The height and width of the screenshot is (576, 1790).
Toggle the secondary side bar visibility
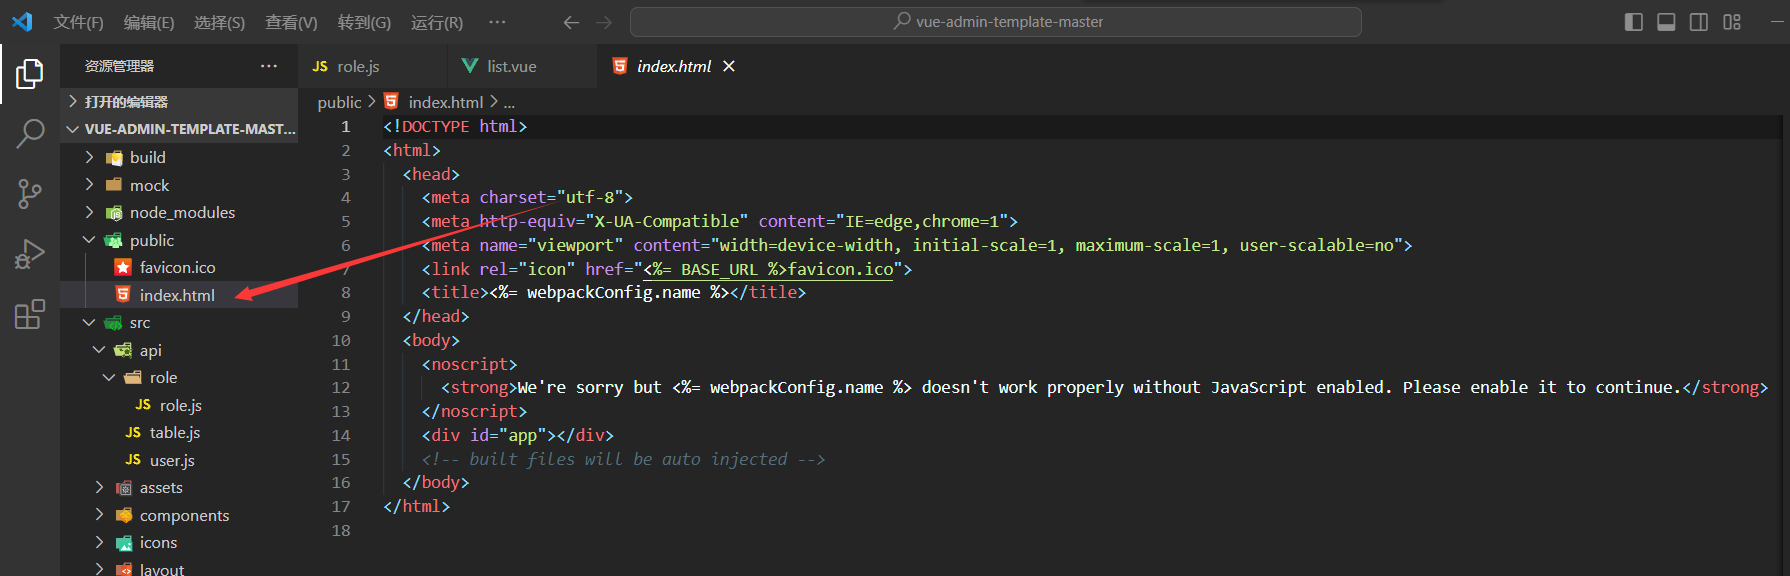(x=1699, y=22)
